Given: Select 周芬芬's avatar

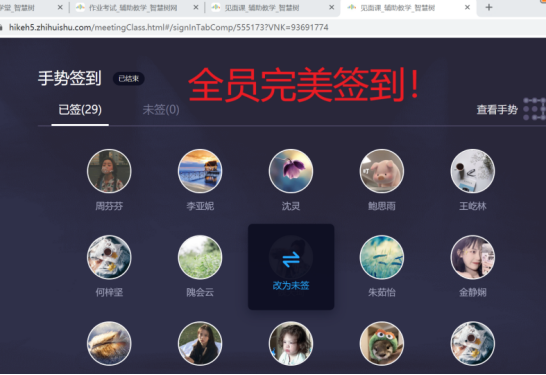Looking at the screenshot, I should (x=109, y=171).
